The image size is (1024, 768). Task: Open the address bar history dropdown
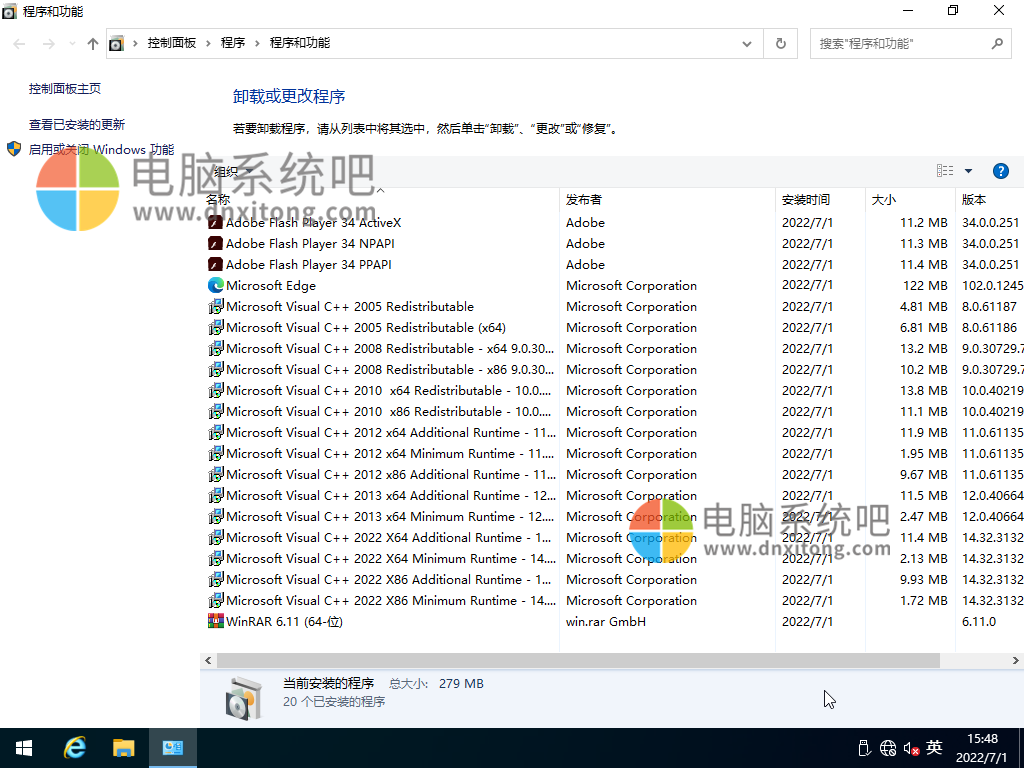(747, 44)
